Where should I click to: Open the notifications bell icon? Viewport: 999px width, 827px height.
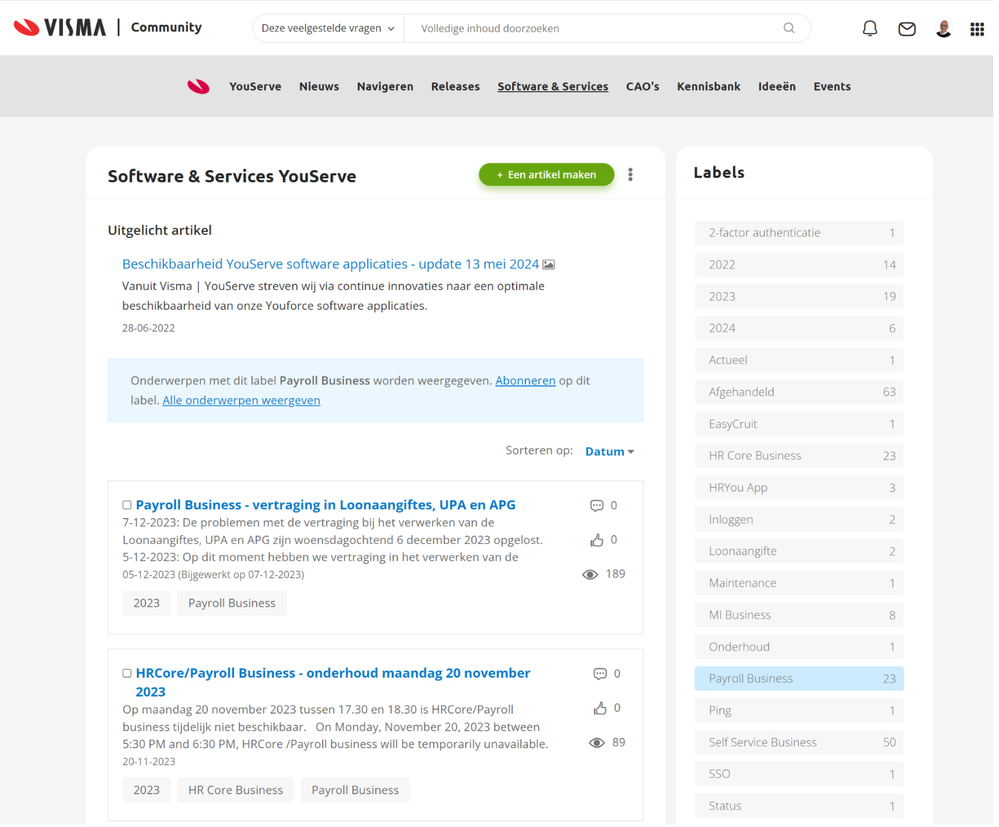pos(869,29)
